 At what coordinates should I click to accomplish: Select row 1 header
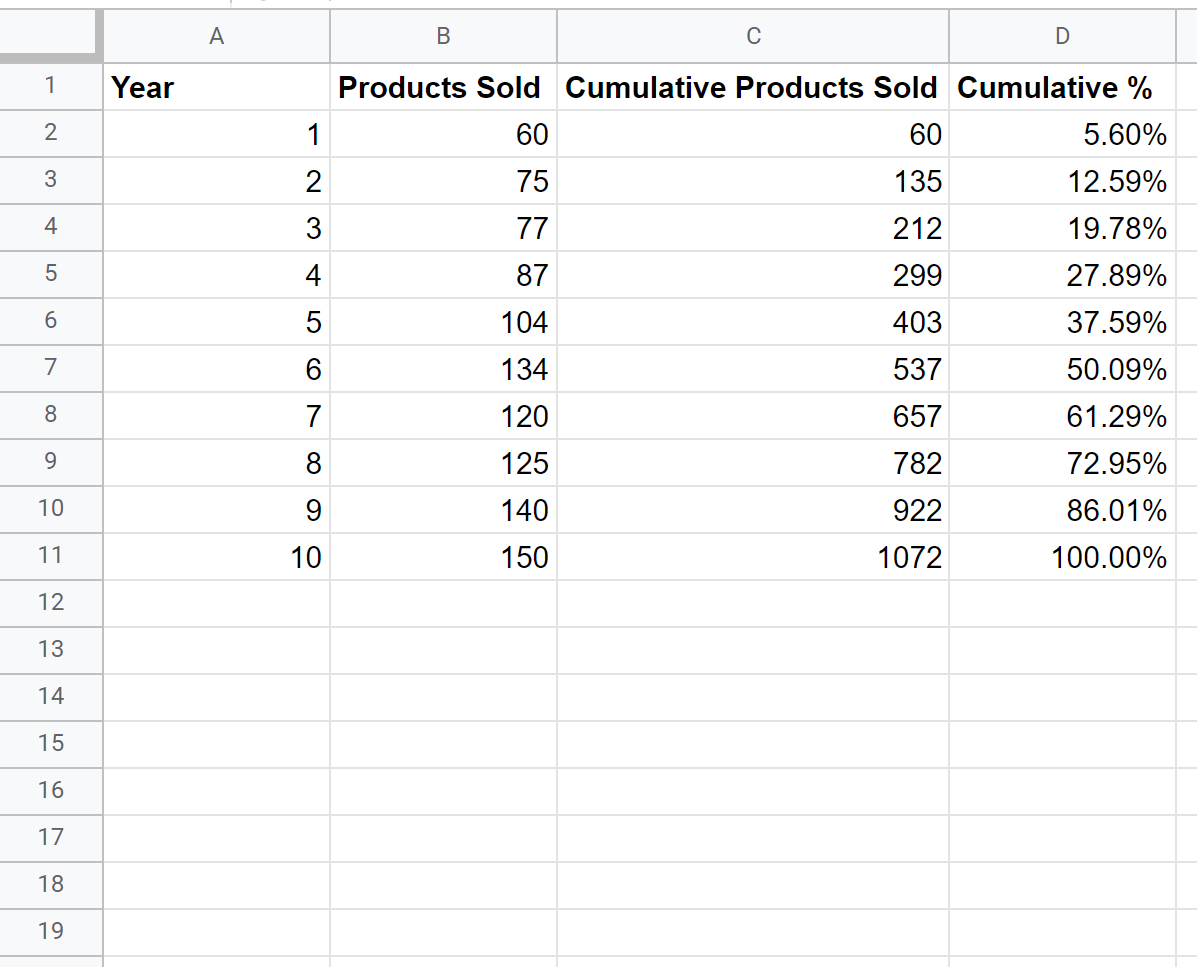click(x=51, y=87)
